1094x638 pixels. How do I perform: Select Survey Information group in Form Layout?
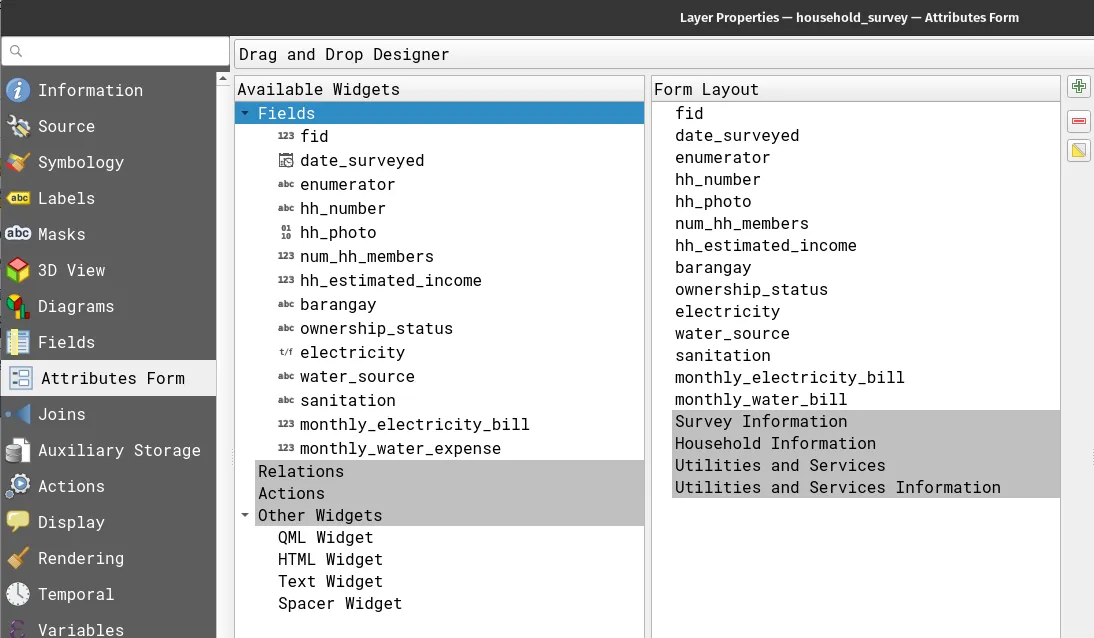(x=761, y=421)
